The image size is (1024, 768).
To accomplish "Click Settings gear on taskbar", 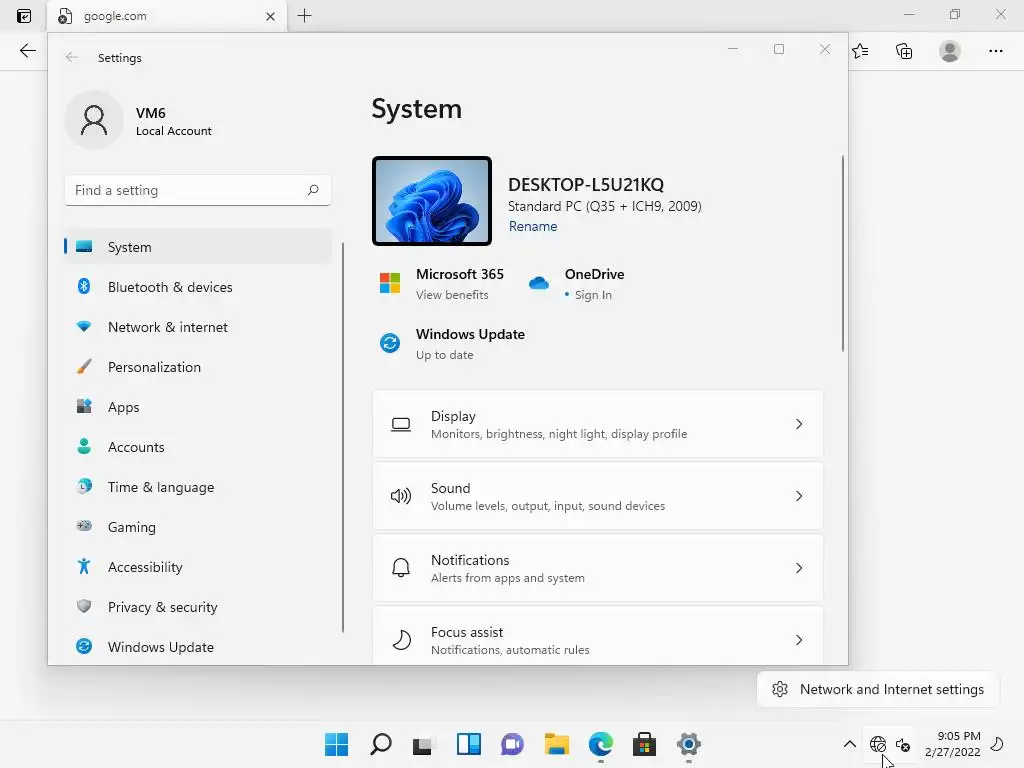I will (x=689, y=744).
